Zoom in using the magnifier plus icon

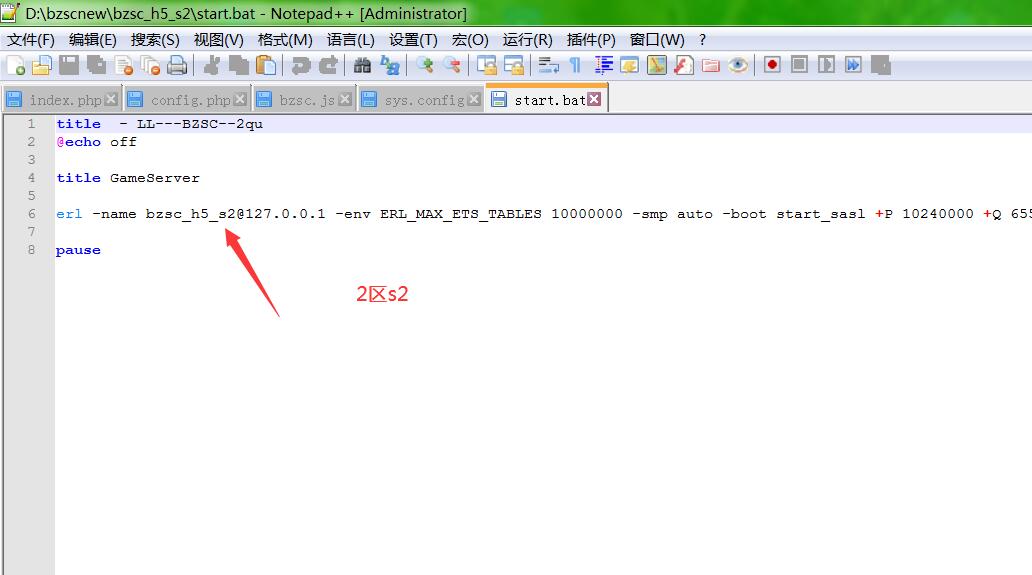point(425,66)
